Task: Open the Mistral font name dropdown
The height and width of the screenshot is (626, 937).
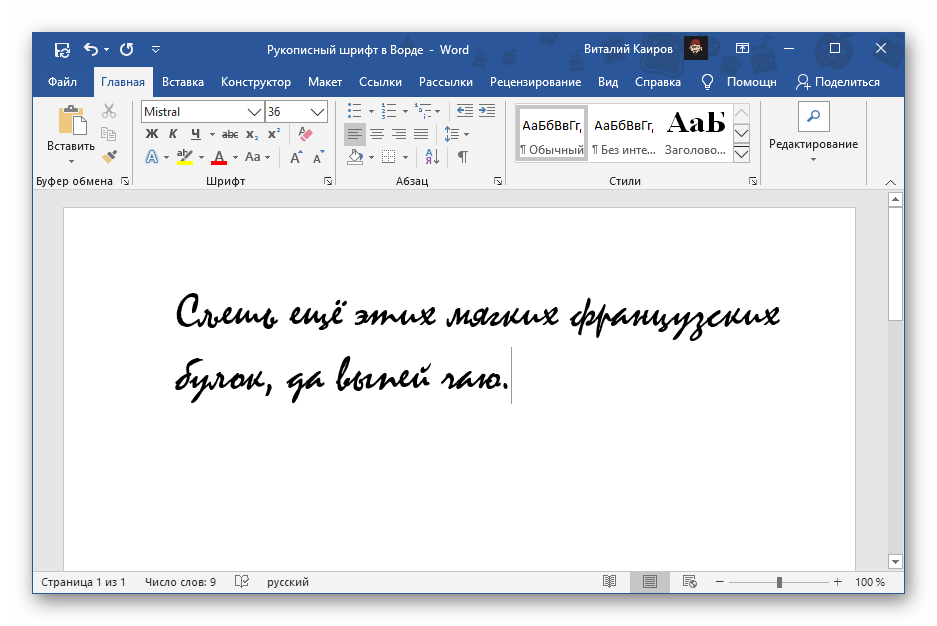Action: point(254,112)
